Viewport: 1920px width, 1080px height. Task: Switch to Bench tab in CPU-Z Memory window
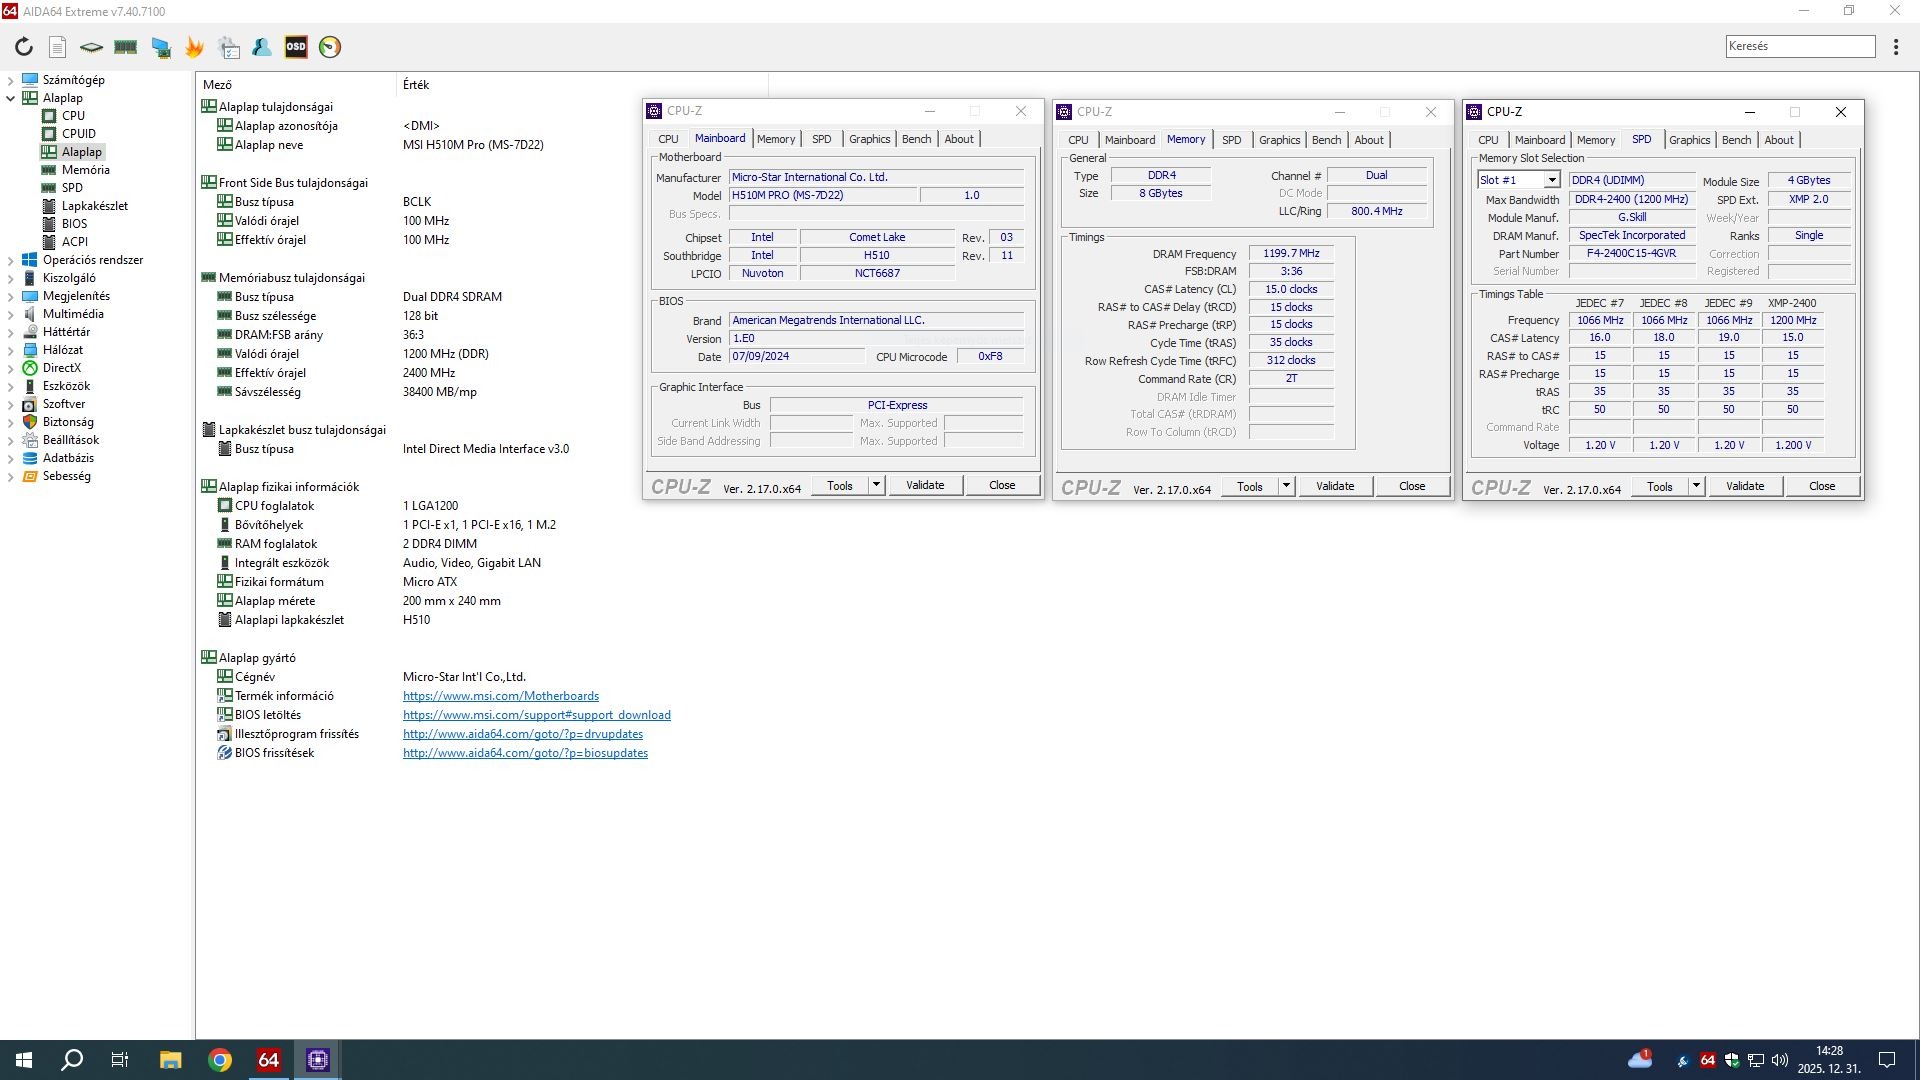[1326, 140]
